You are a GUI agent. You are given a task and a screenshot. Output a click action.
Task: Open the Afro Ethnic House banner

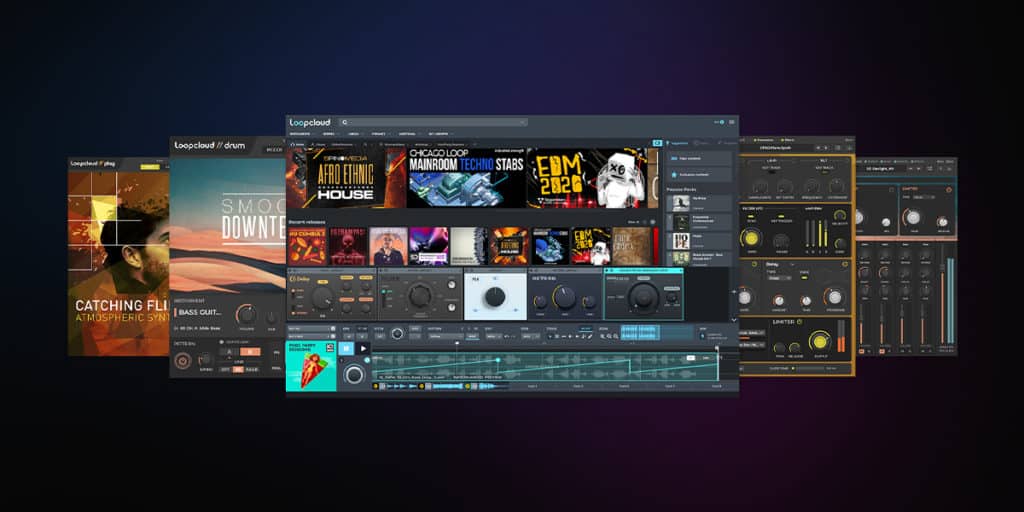345,178
